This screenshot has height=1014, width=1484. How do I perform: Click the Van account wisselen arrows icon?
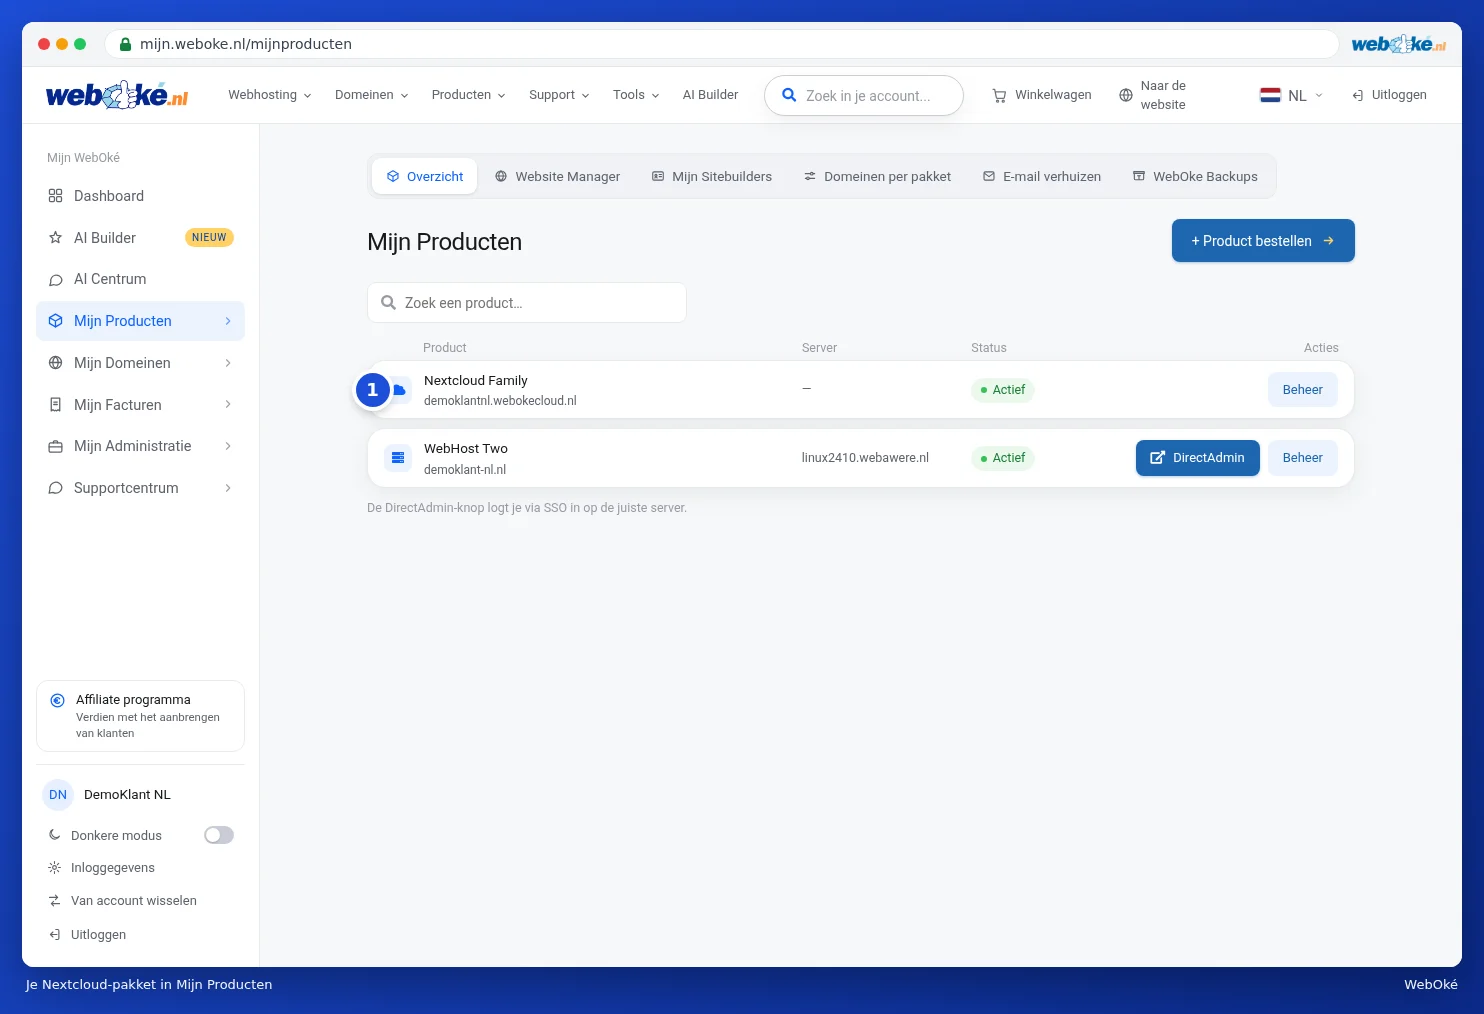pyautogui.click(x=55, y=901)
